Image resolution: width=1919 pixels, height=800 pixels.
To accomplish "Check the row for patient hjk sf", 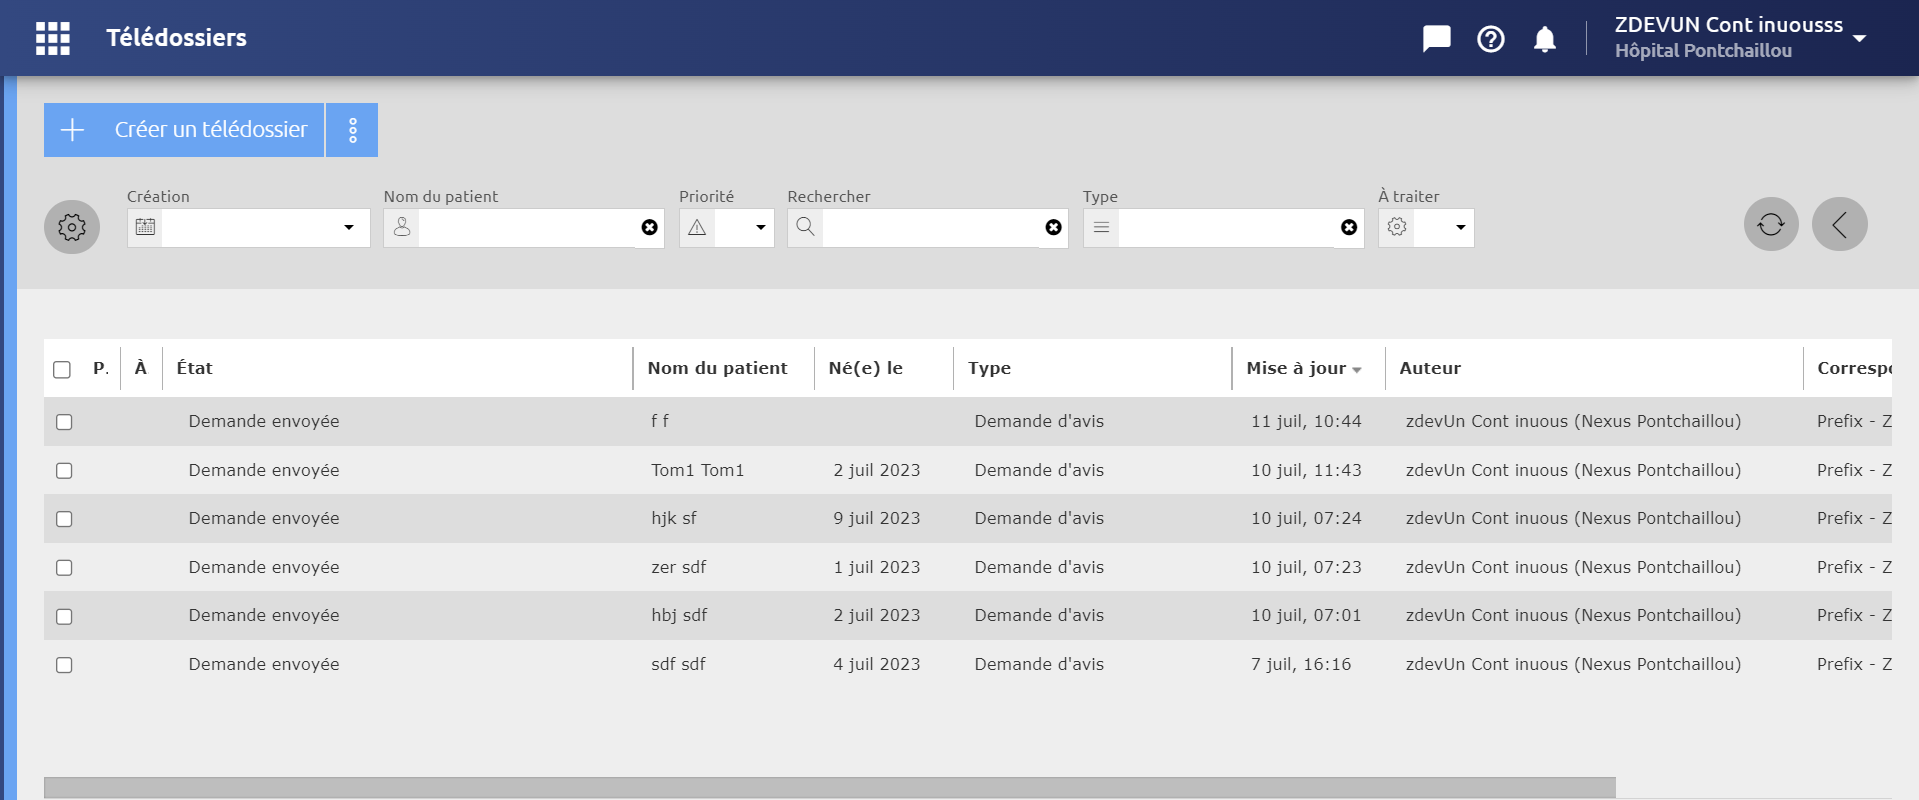I will (64, 519).
